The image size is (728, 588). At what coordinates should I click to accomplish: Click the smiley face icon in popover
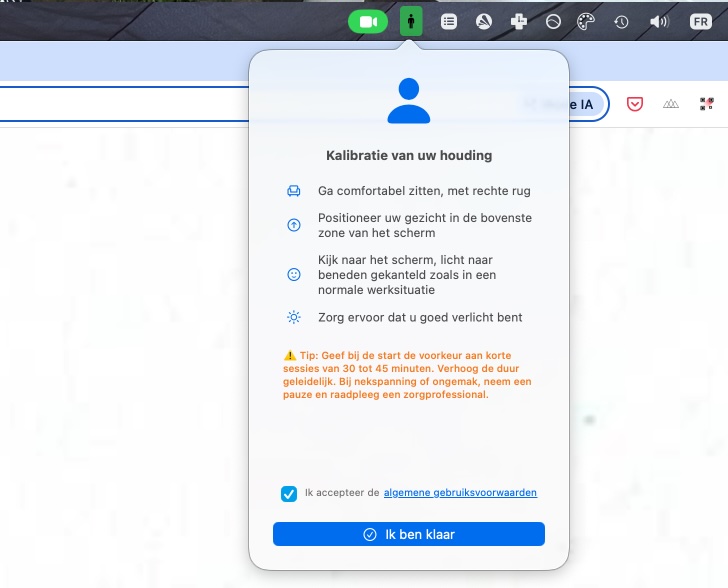[x=293, y=274]
